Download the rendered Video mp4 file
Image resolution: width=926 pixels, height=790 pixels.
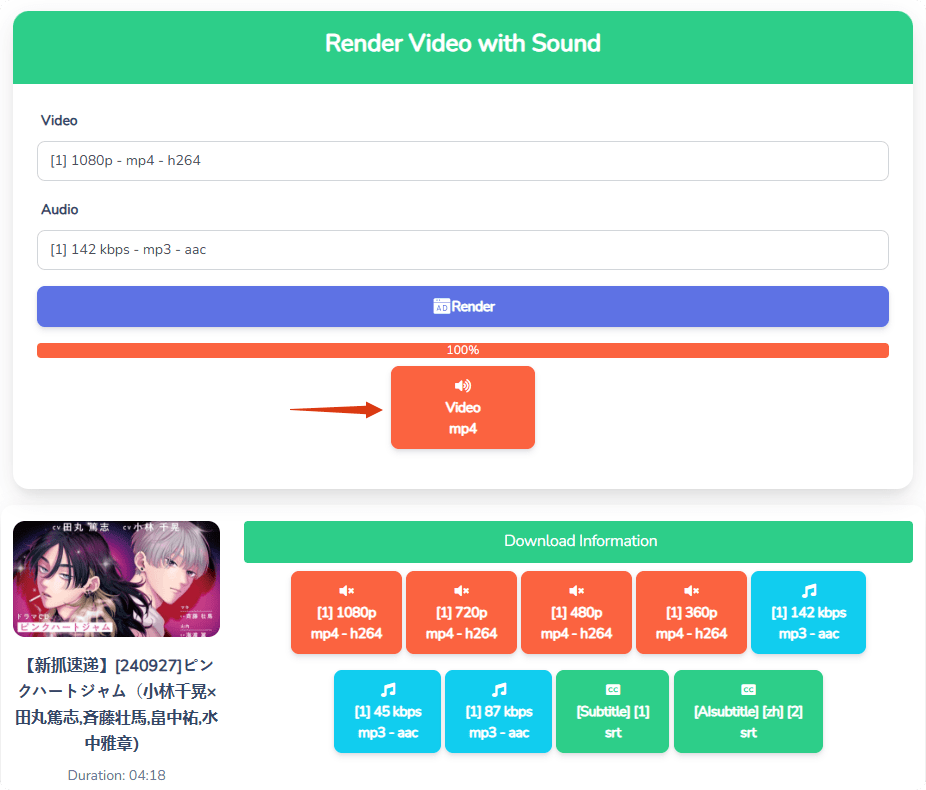coord(462,408)
